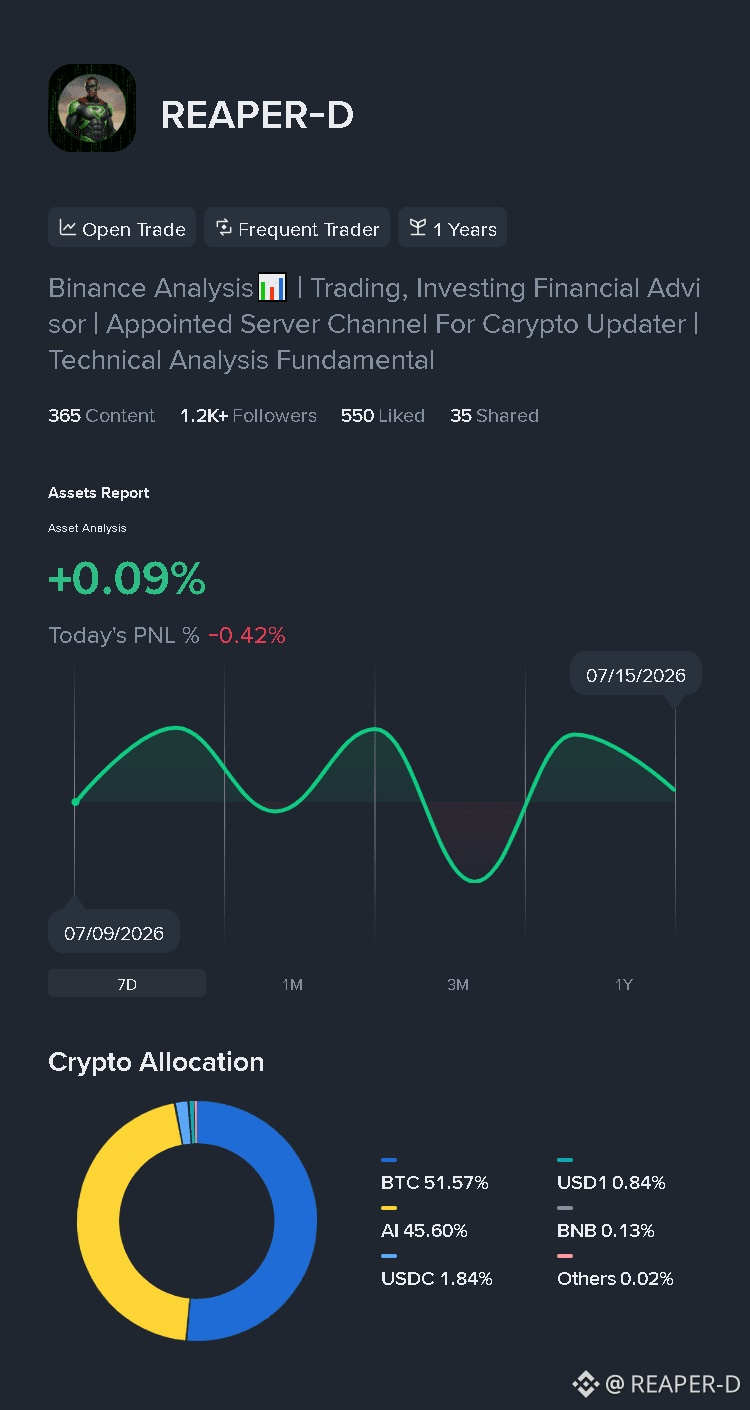Click the Binance logo watermark icon
This screenshot has width=750, height=1410.
585,1384
